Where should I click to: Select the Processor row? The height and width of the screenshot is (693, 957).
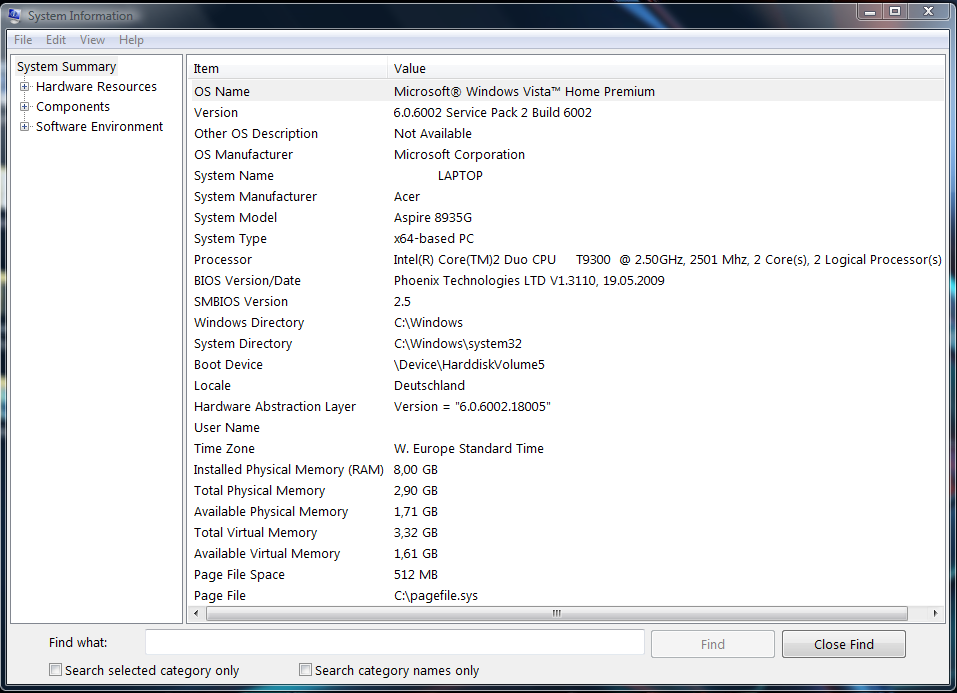tap(566, 259)
